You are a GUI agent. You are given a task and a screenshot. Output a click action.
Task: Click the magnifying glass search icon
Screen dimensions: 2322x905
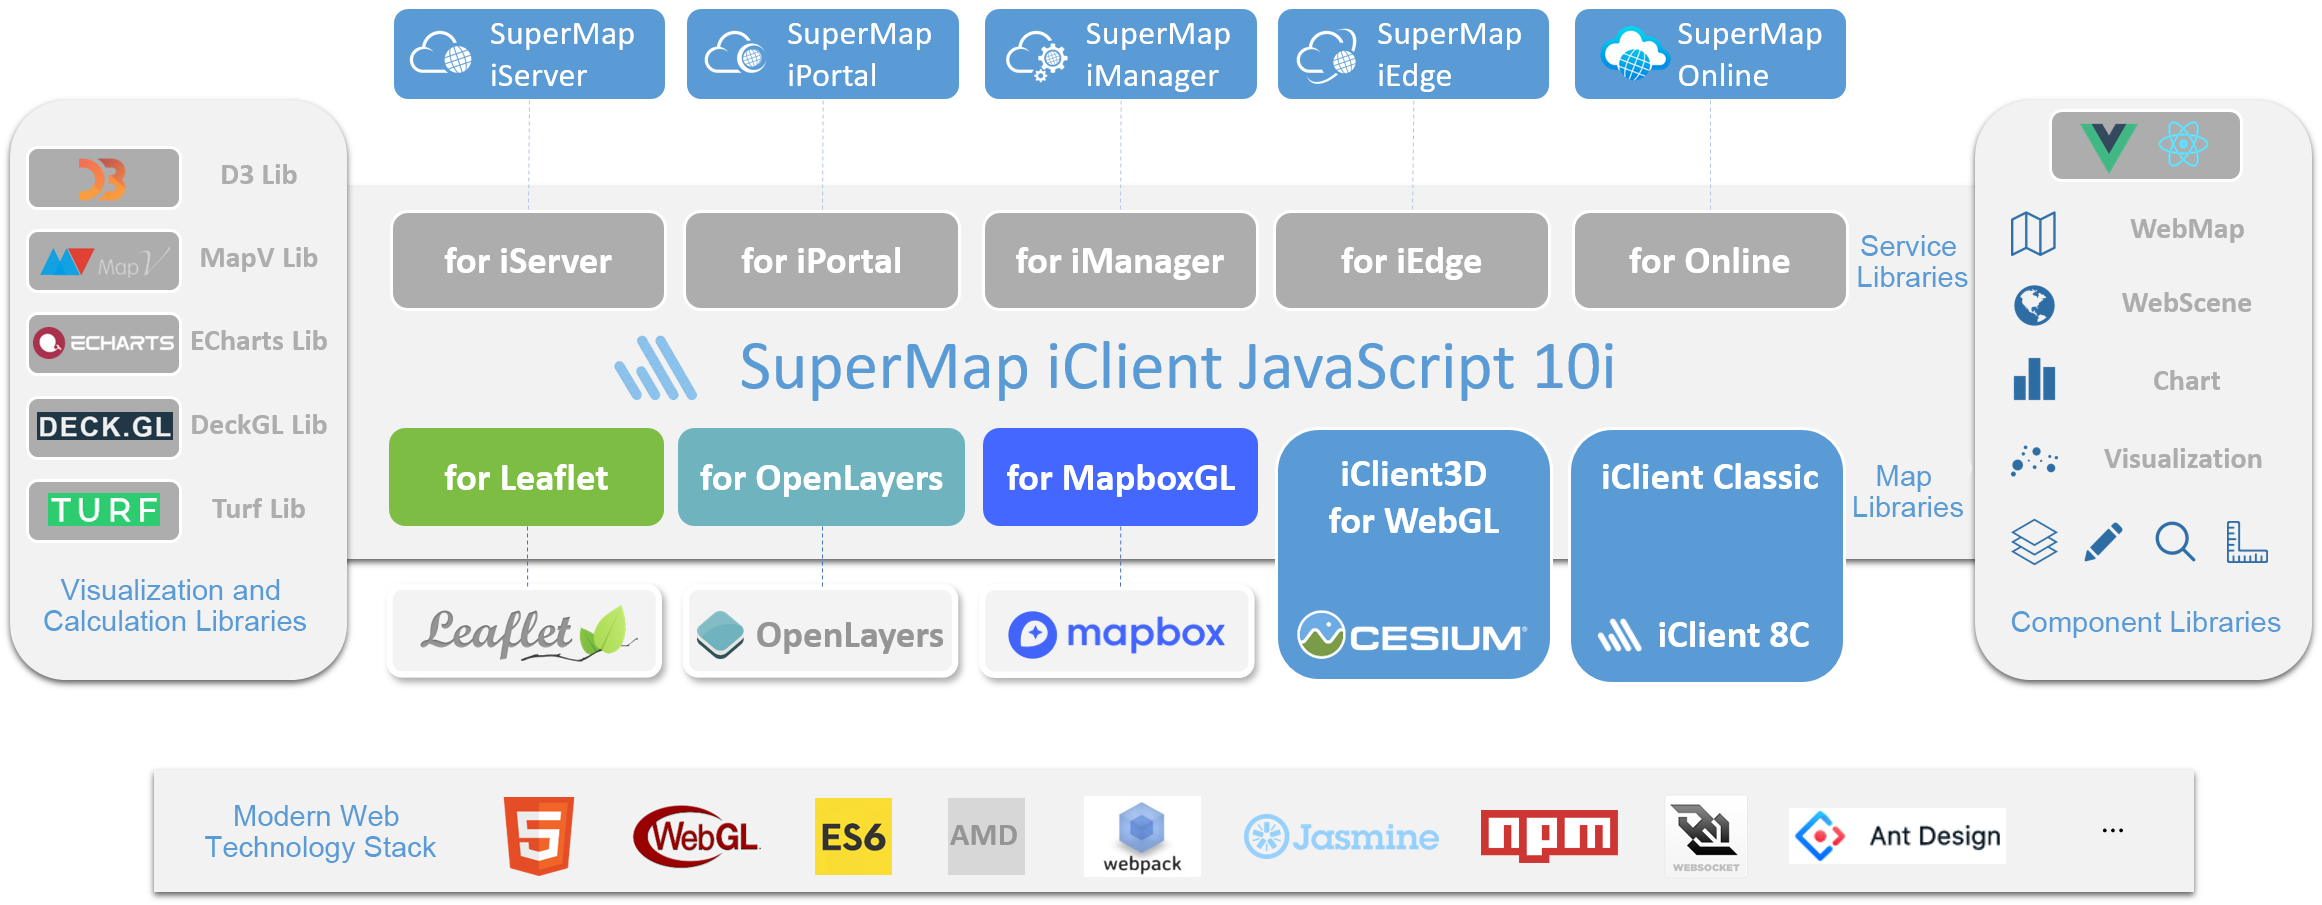pyautogui.click(x=2174, y=542)
